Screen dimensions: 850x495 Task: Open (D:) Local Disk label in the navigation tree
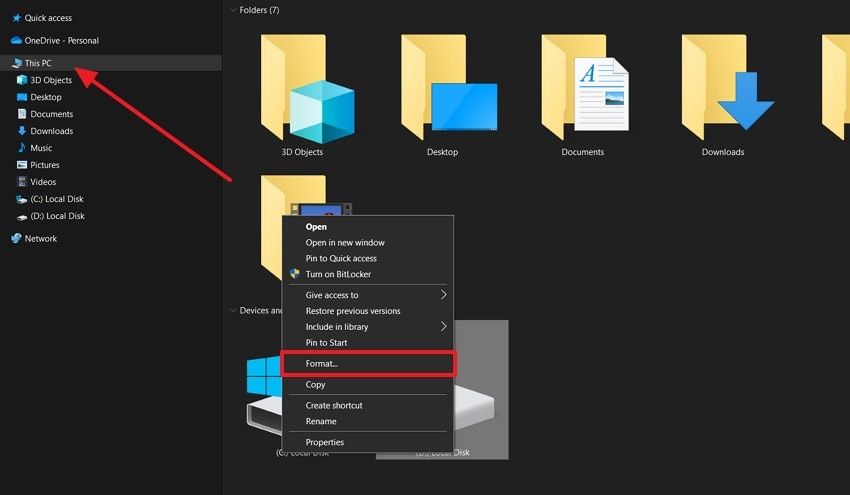(57, 216)
